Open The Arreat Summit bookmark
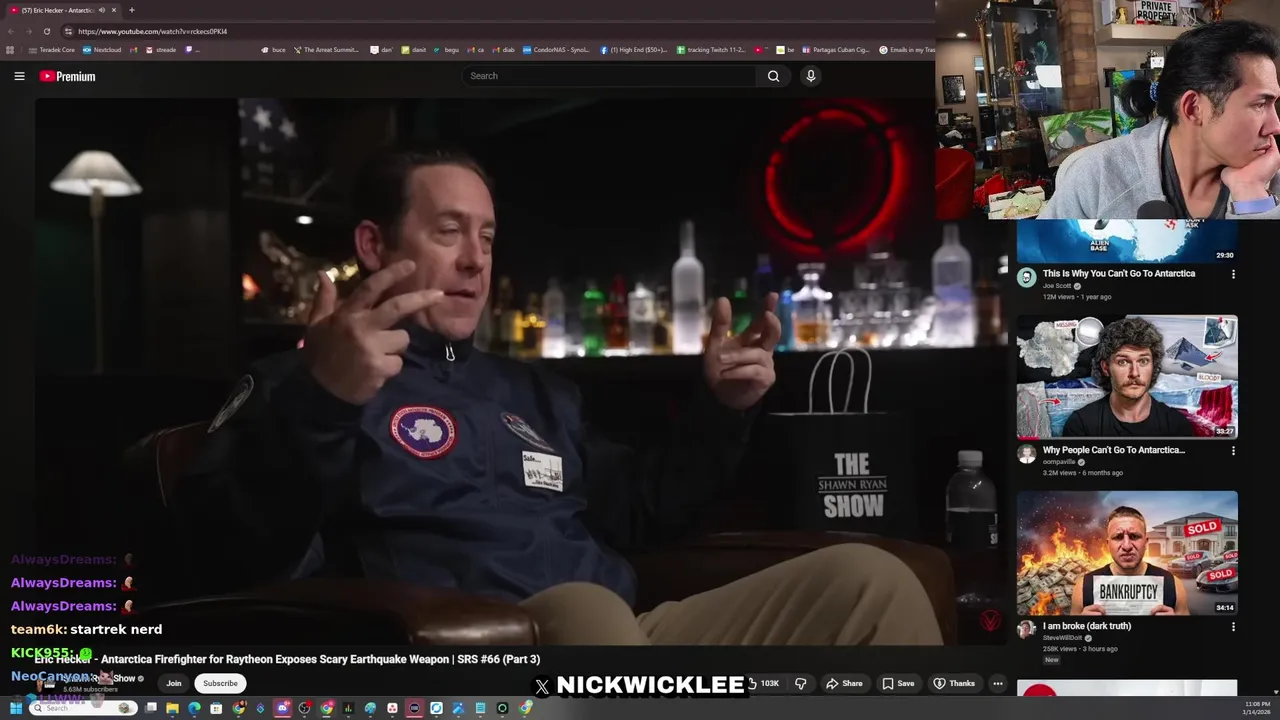Screen dimensions: 1280x720 [x=326, y=50]
